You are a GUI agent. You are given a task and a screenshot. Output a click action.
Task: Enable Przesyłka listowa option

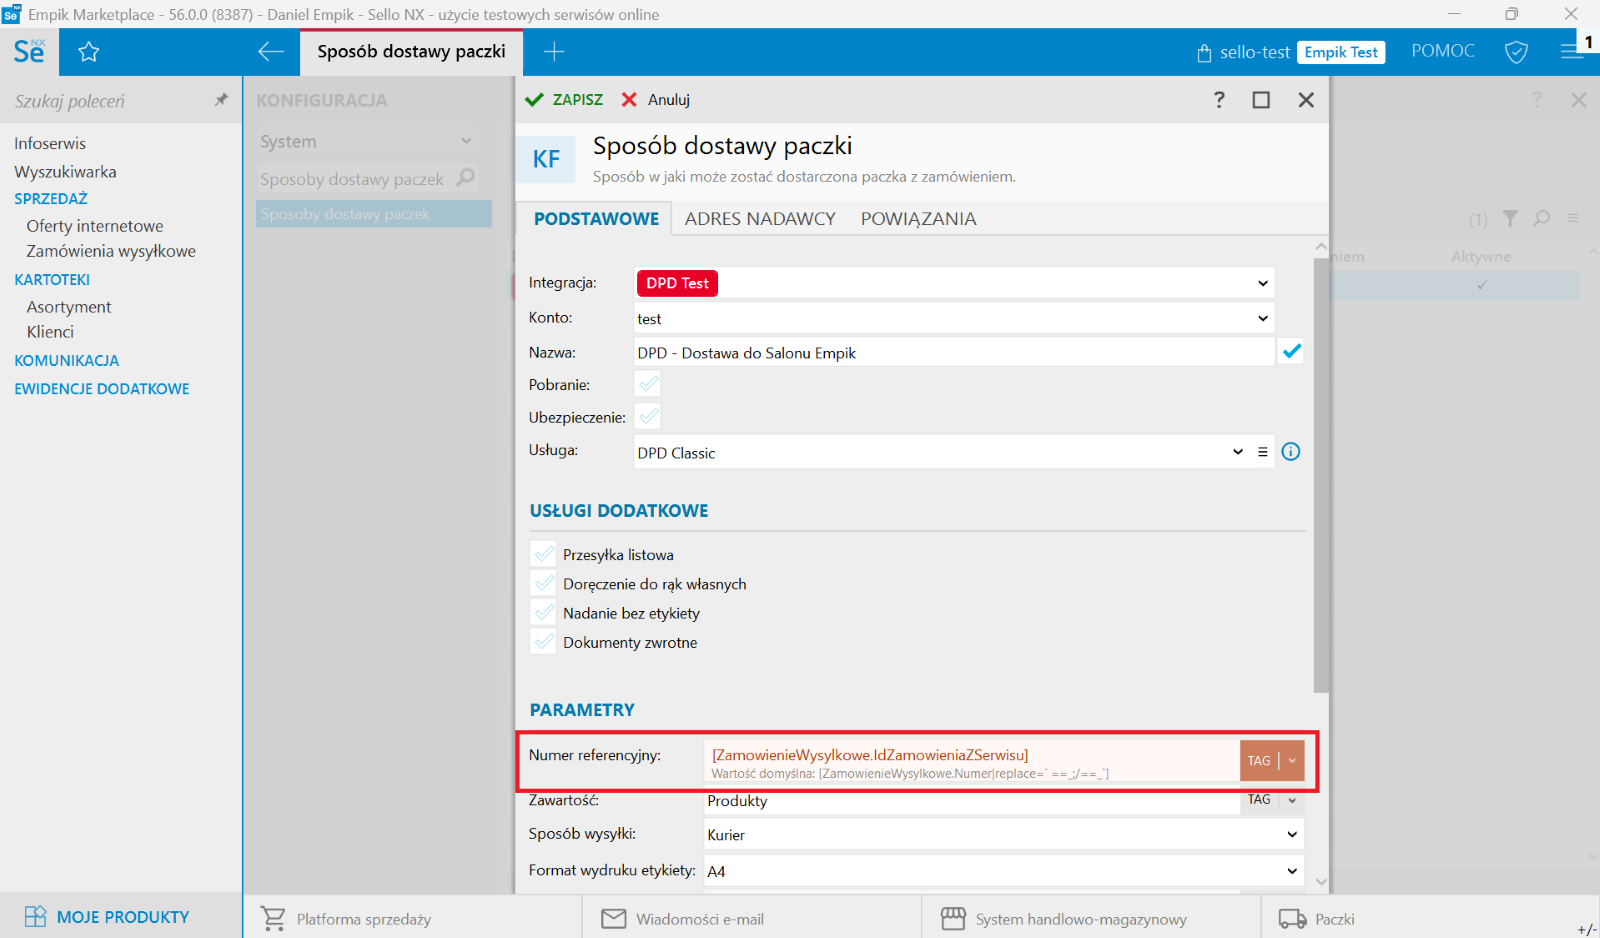544,554
